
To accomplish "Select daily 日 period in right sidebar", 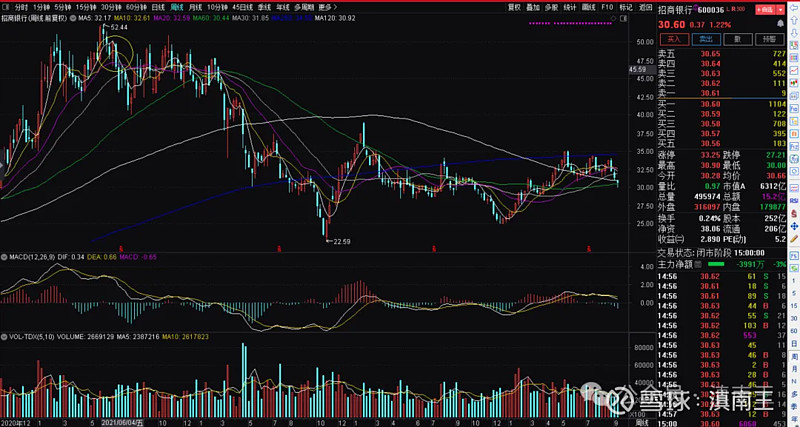I will point(793,343).
